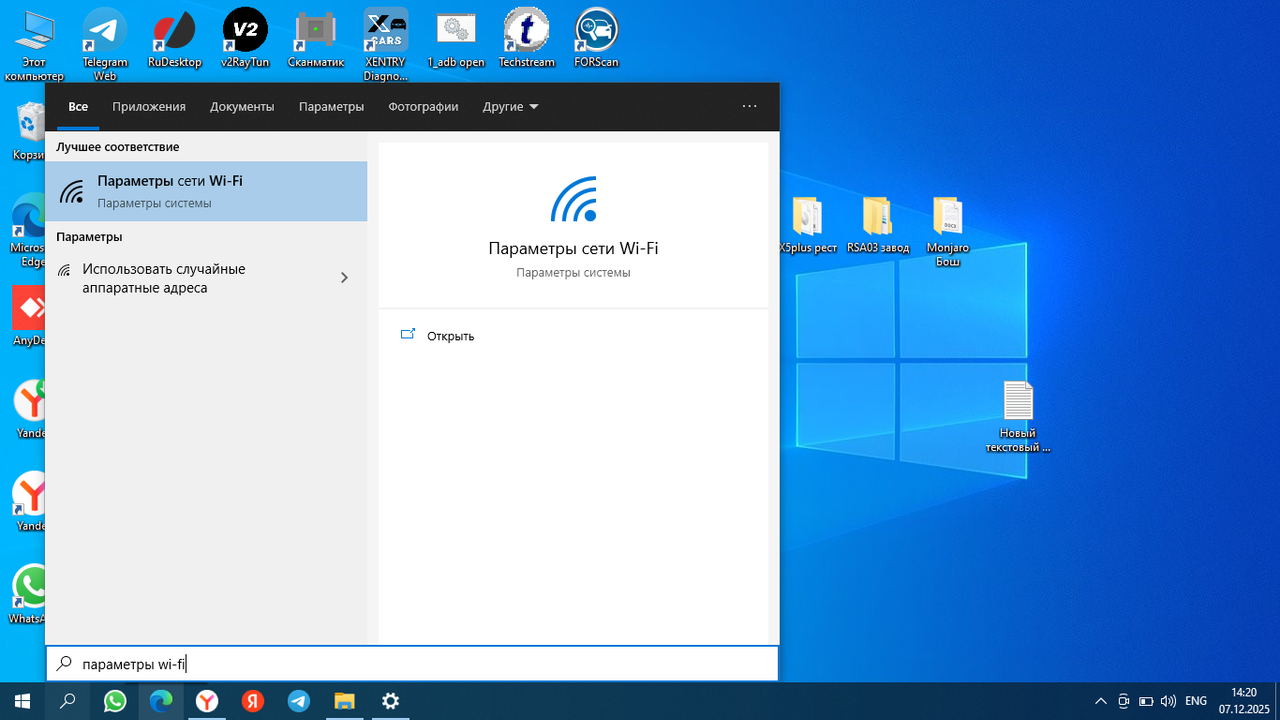Open Microsoft Edge from the taskbar
Screen dimensions: 1280x720
pyautogui.click(x=161, y=701)
